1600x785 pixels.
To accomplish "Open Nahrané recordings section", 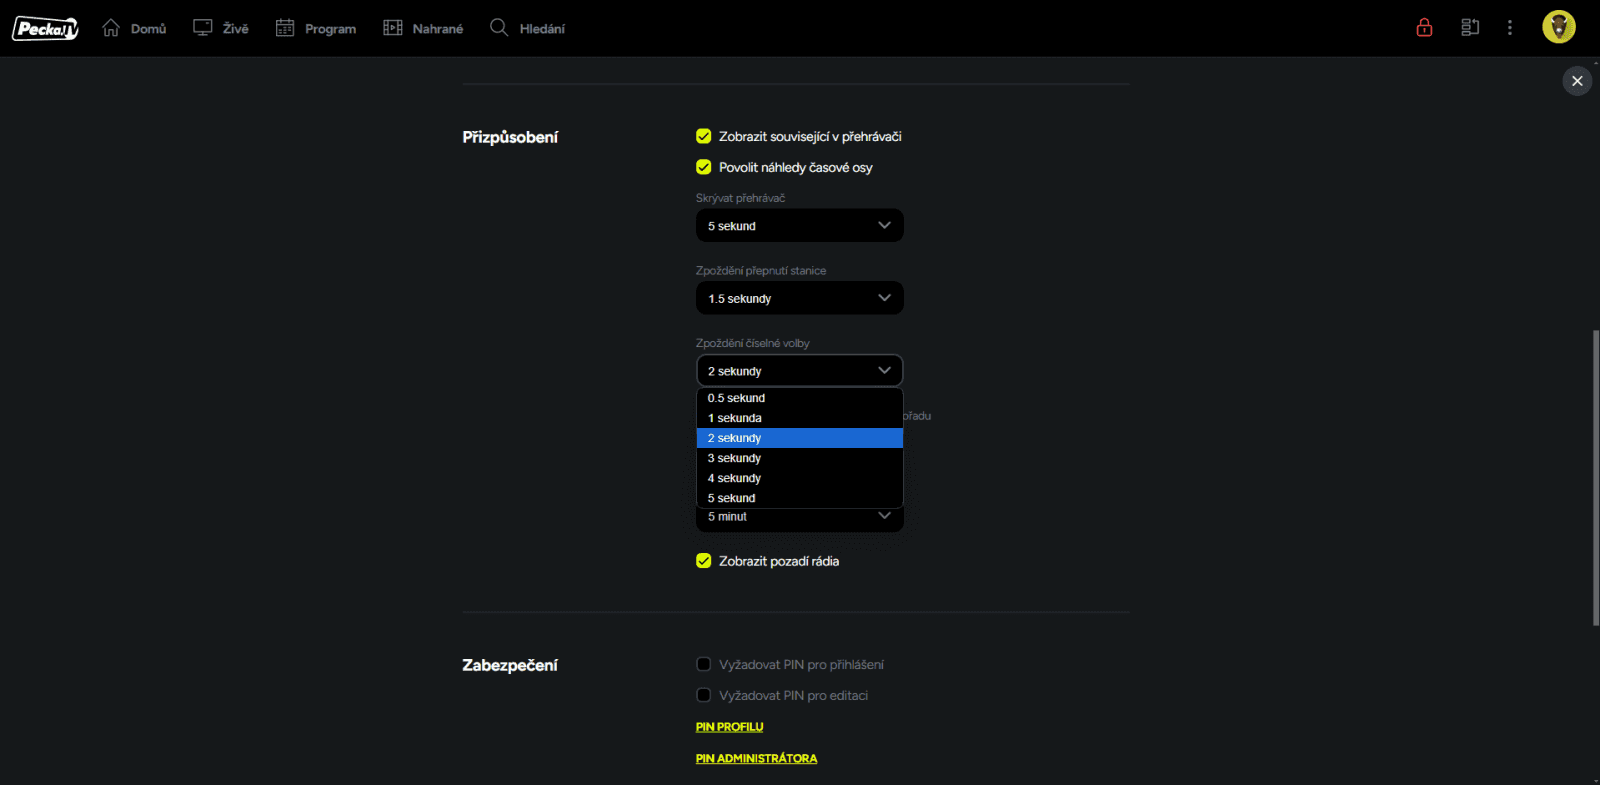I will (423, 28).
